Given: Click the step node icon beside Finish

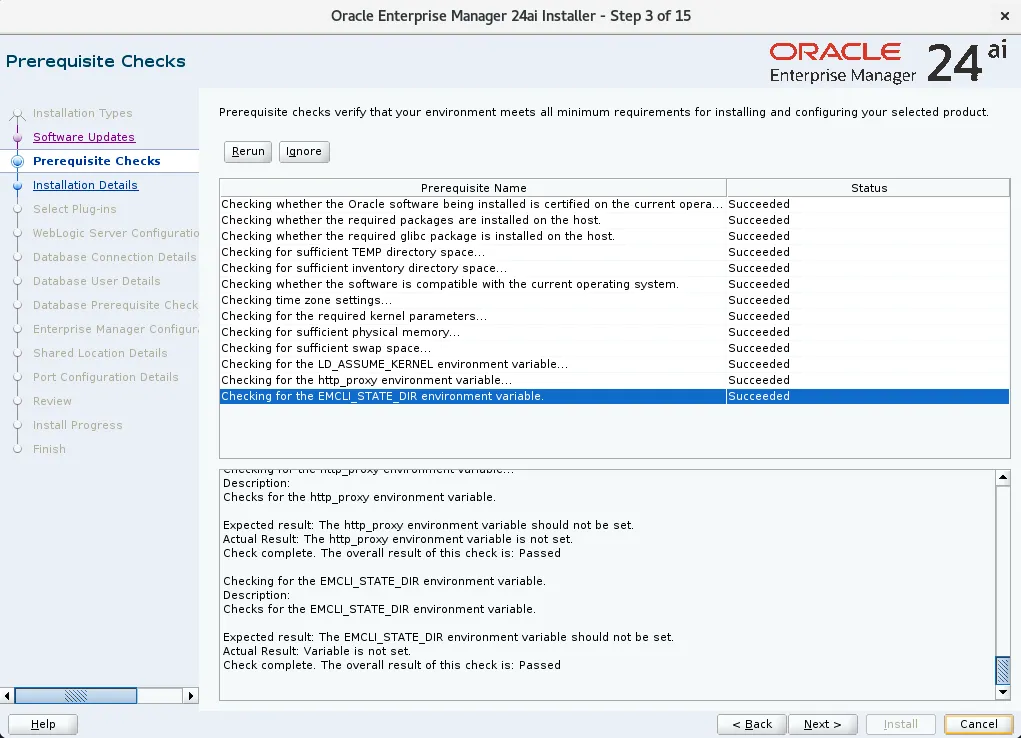Looking at the screenshot, I should [x=20, y=449].
